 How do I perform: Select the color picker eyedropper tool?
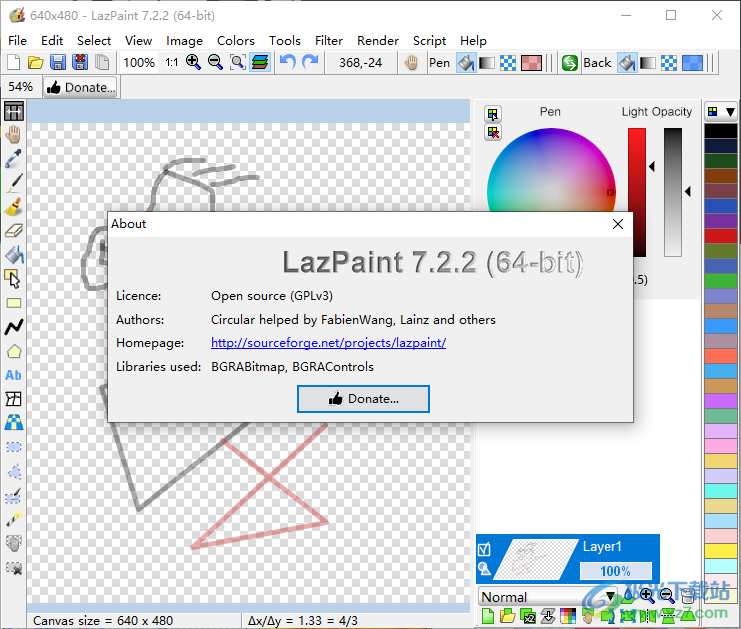point(14,159)
